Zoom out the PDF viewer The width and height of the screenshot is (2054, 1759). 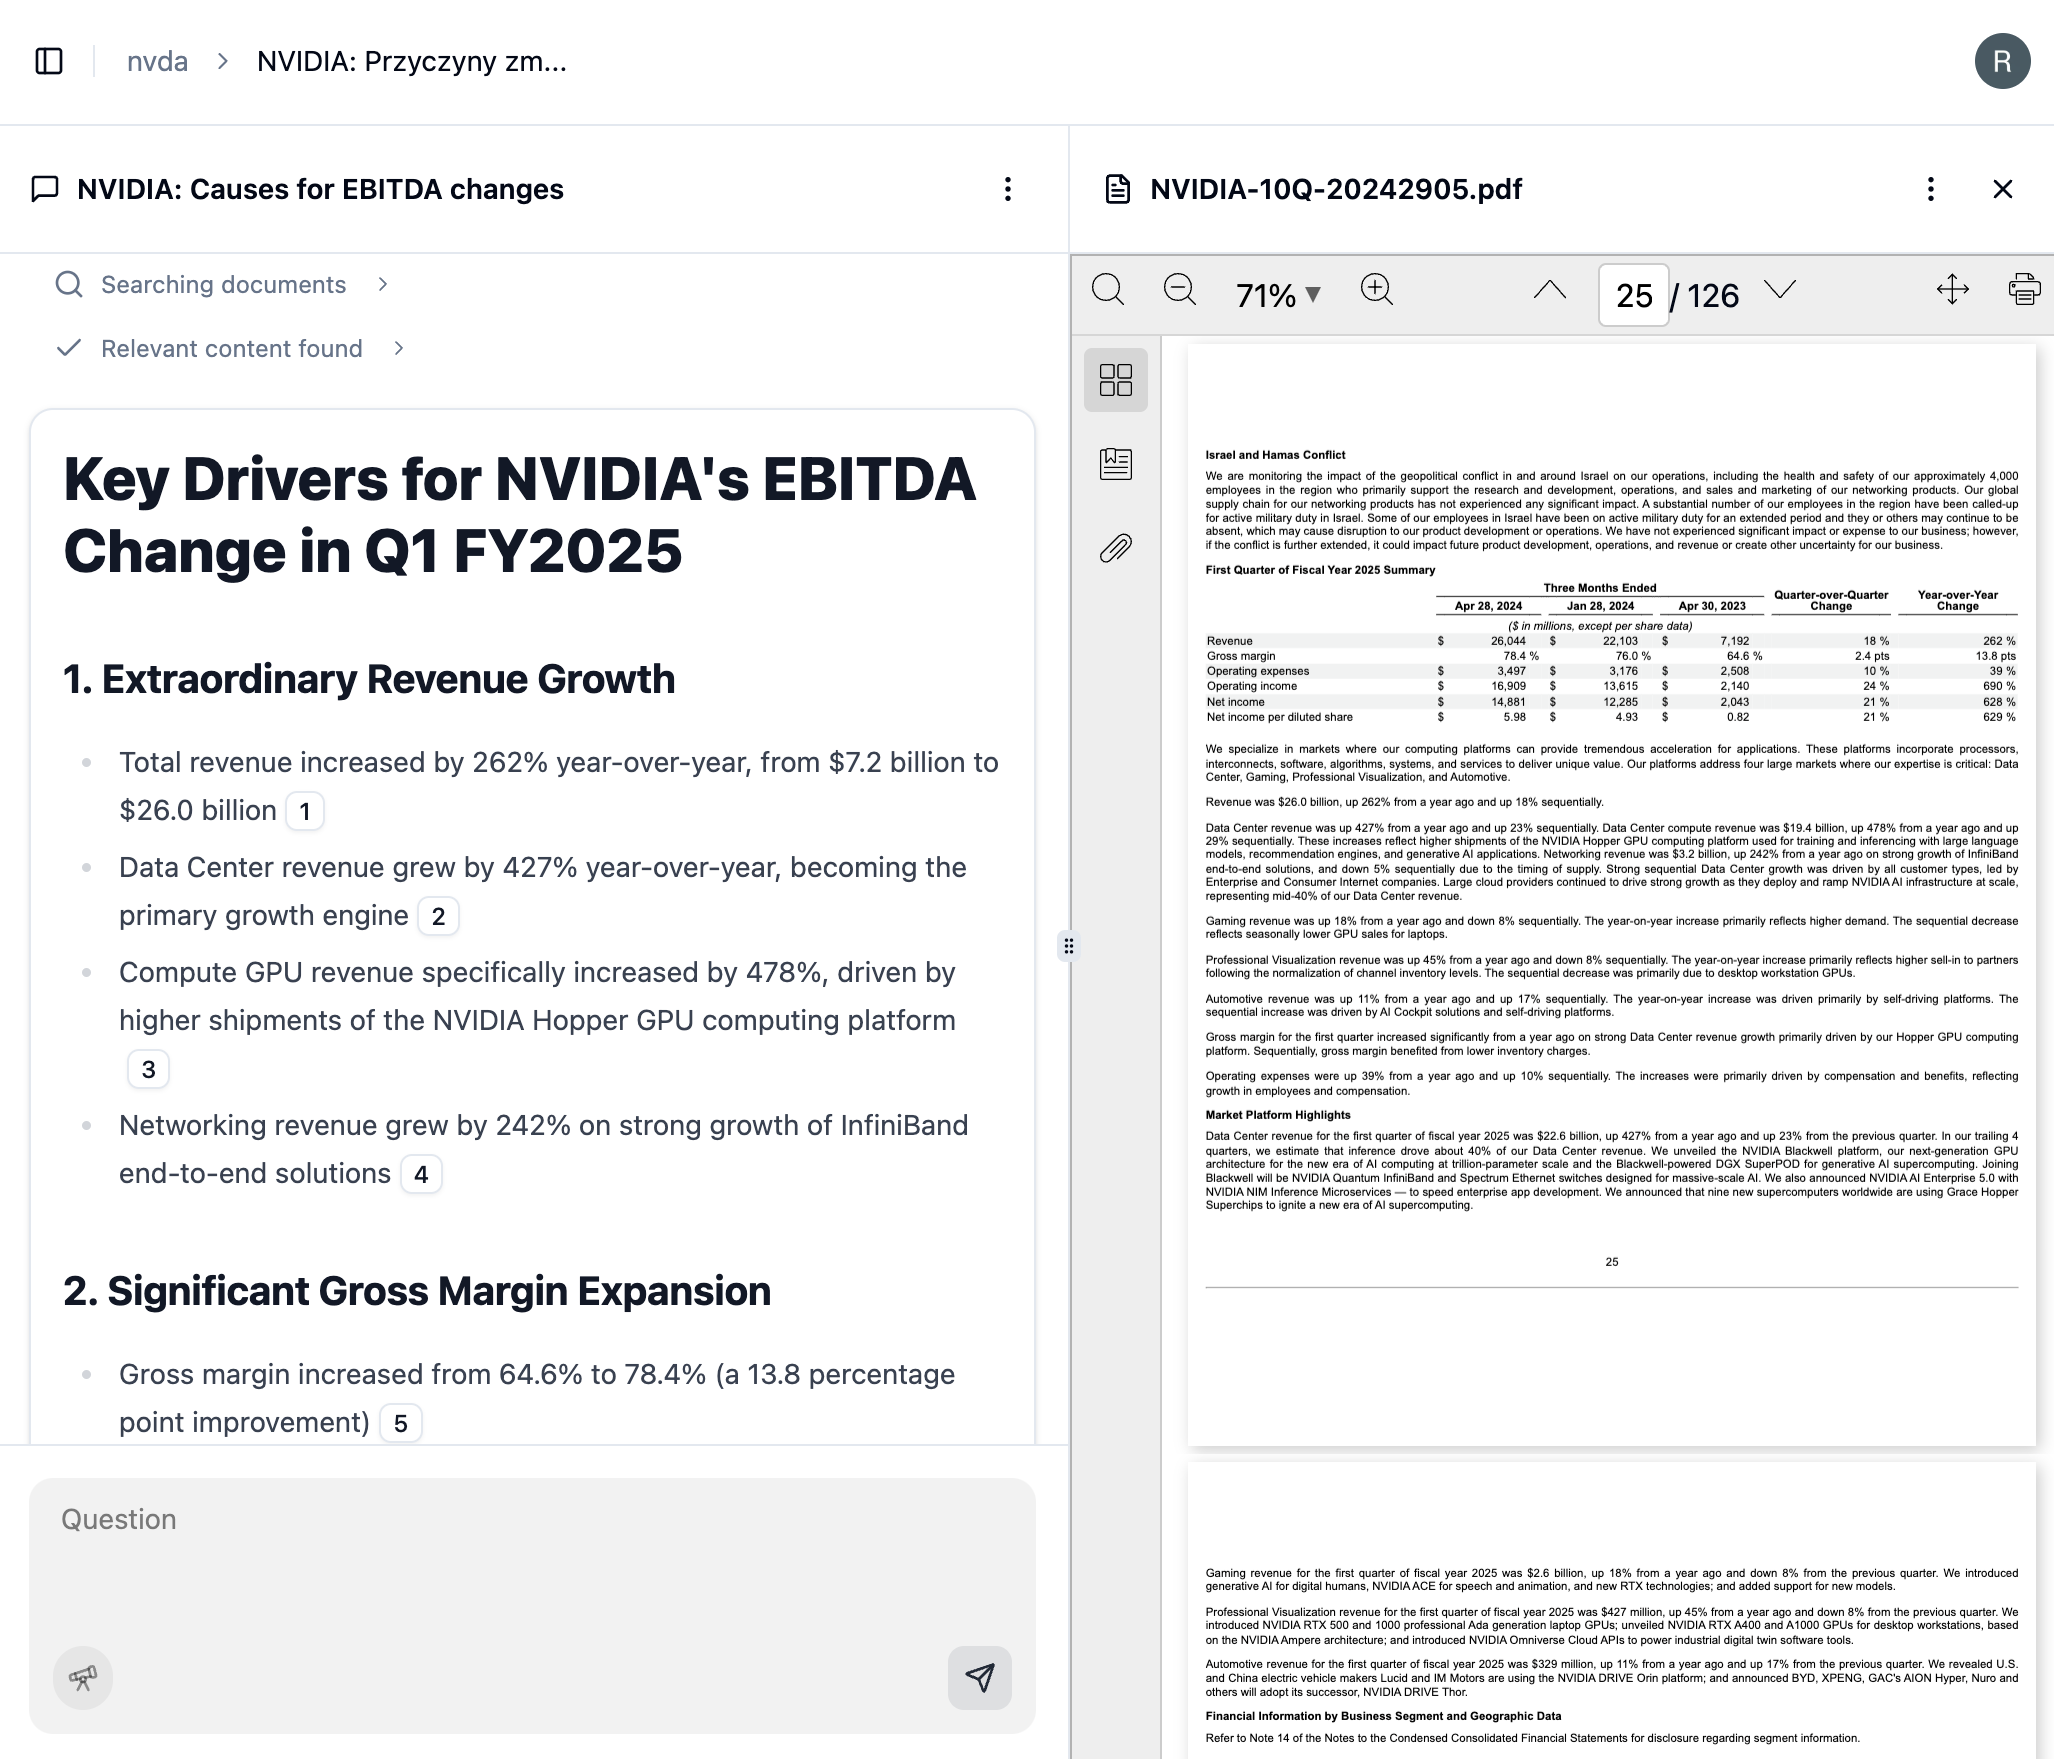[x=1179, y=290]
